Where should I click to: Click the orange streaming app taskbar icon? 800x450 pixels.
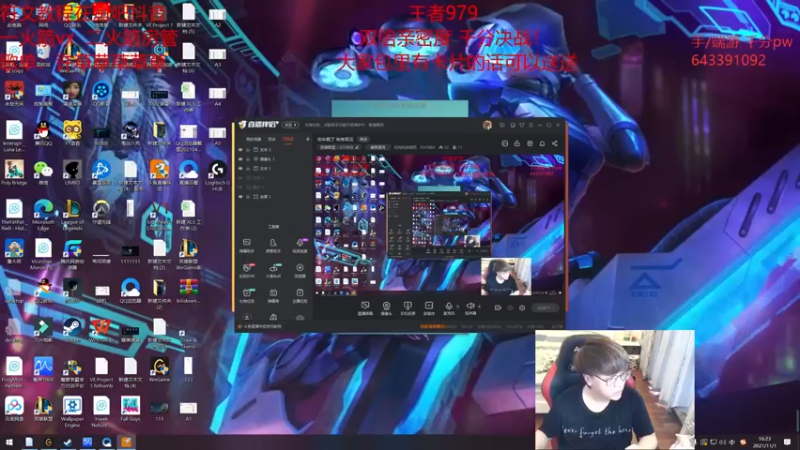(x=126, y=442)
